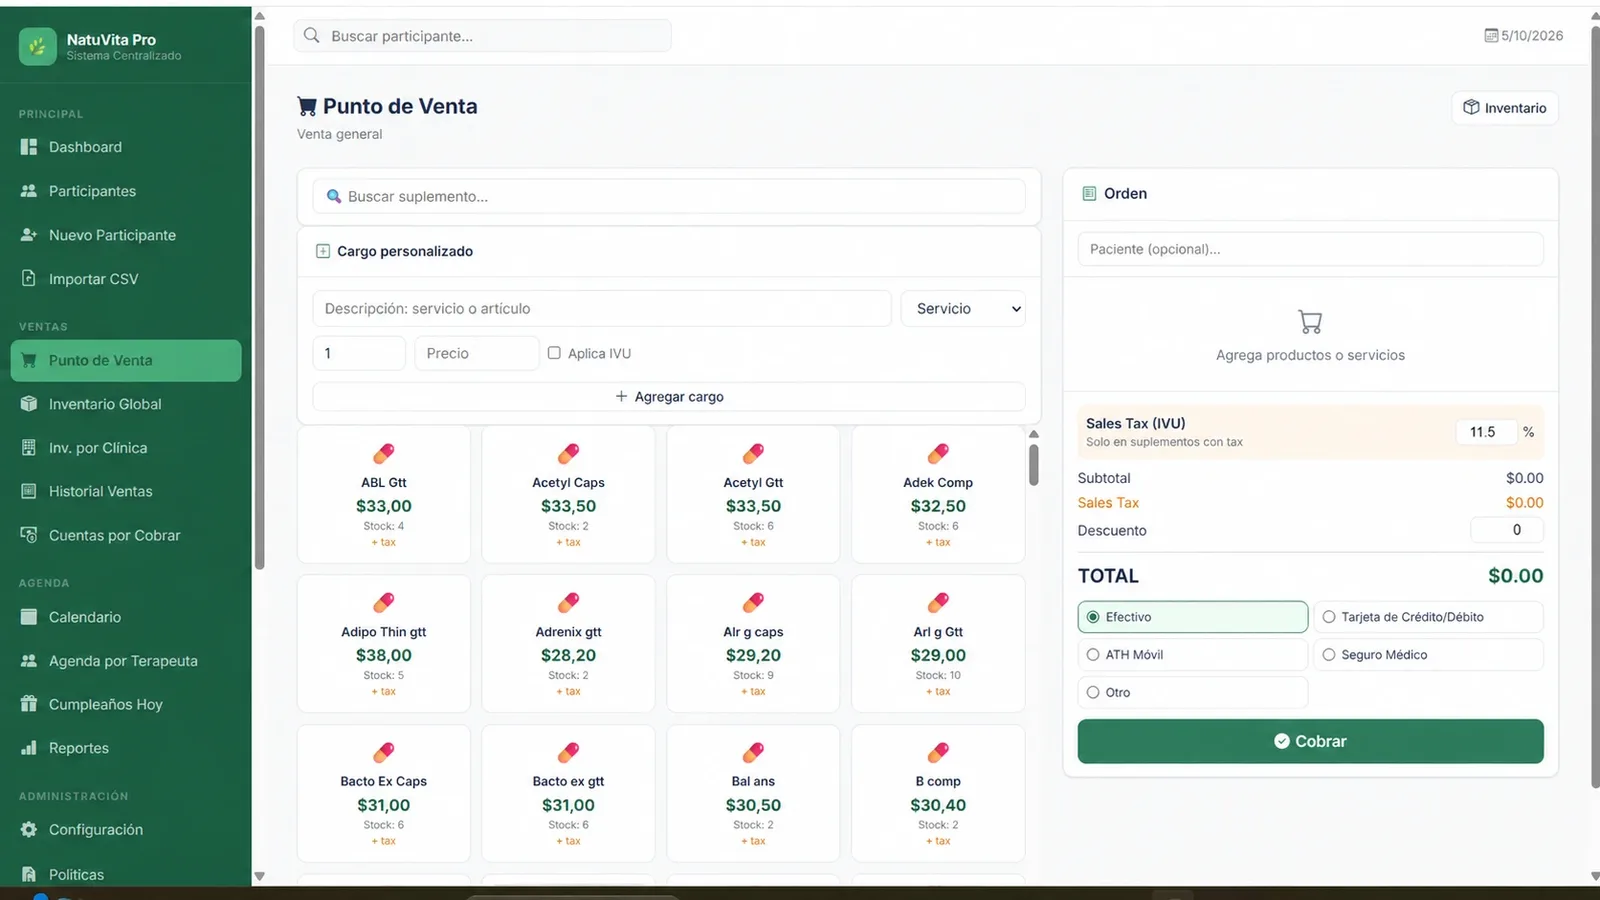Open the Inventario button at top right
Screen dimensions: 1600x900
(1505, 108)
